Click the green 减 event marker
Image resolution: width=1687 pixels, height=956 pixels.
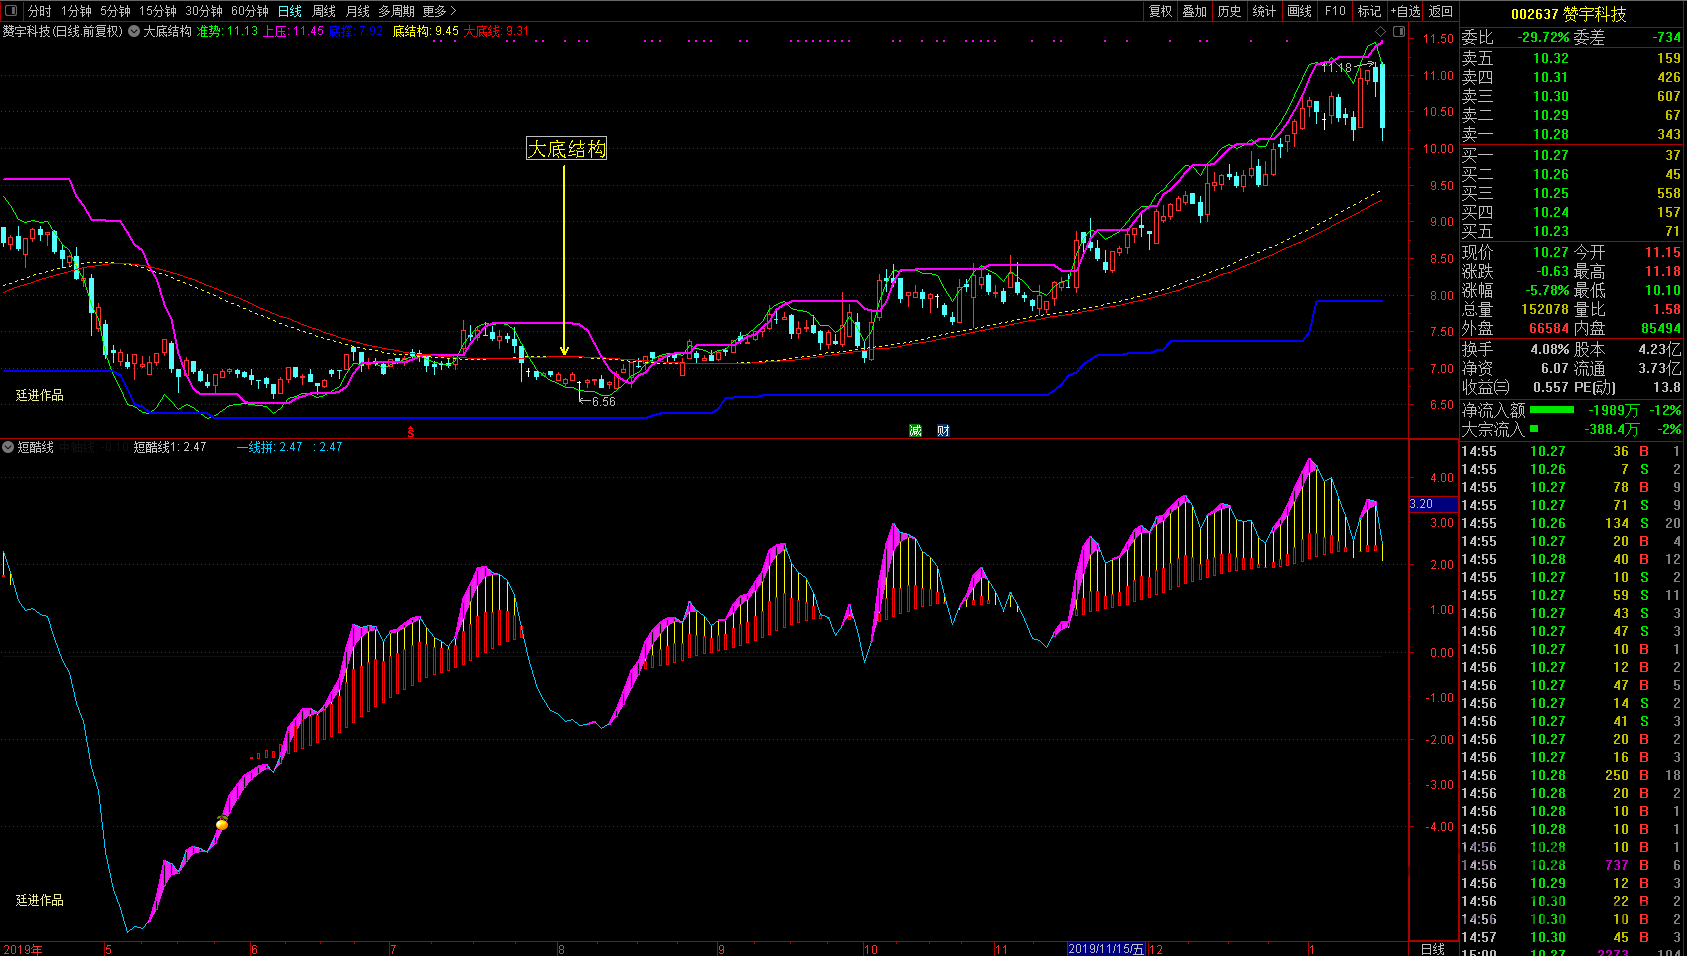point(915,431)
